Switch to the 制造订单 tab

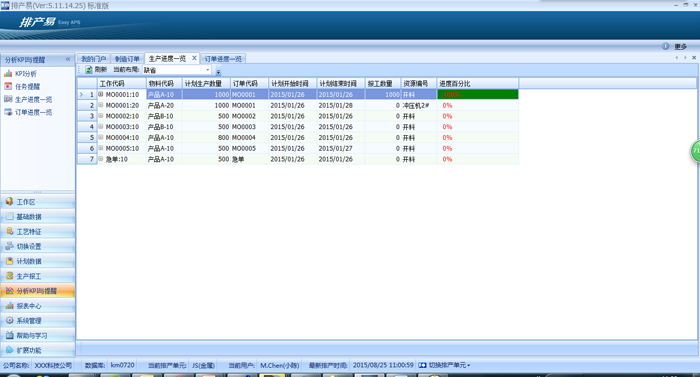(127, 59)
